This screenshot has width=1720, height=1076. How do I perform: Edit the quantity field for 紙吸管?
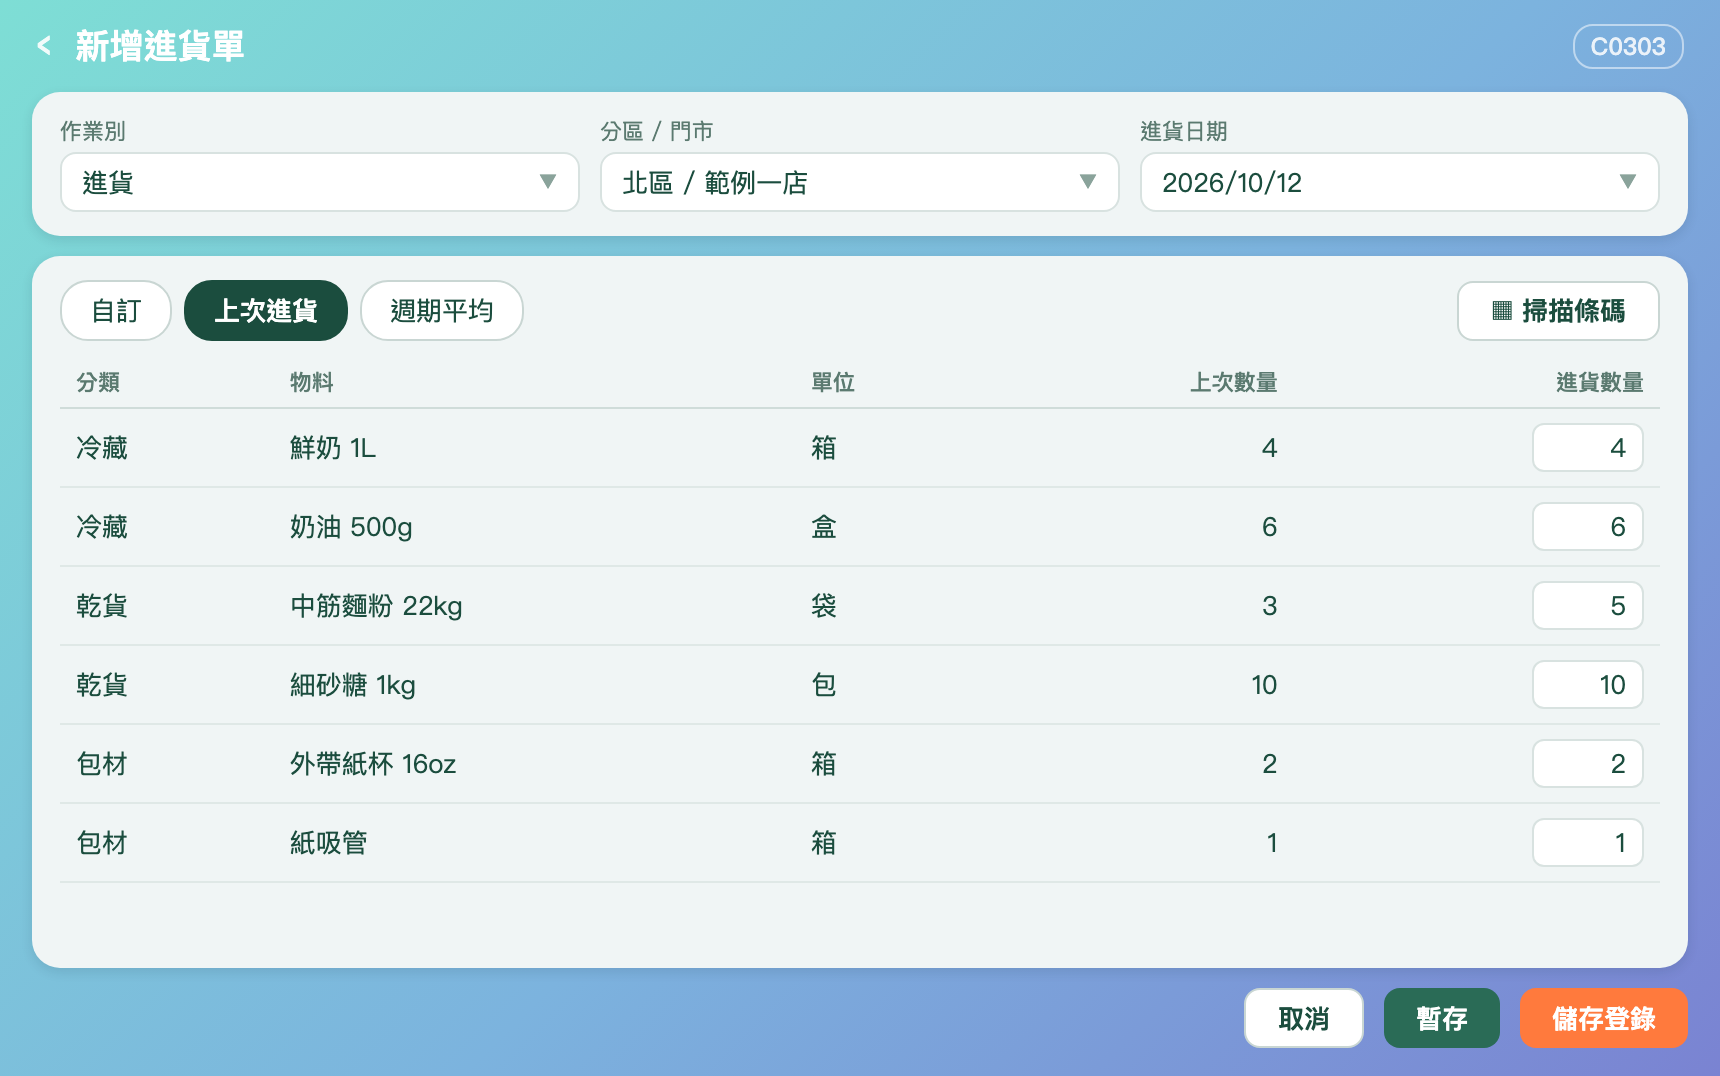(1587, 843)
